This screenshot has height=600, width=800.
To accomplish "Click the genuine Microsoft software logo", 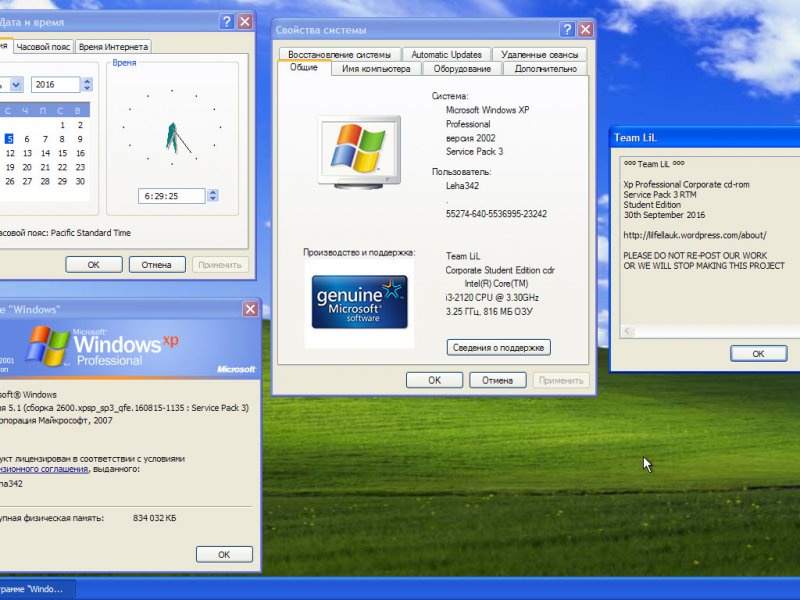I will coord(360,302).
